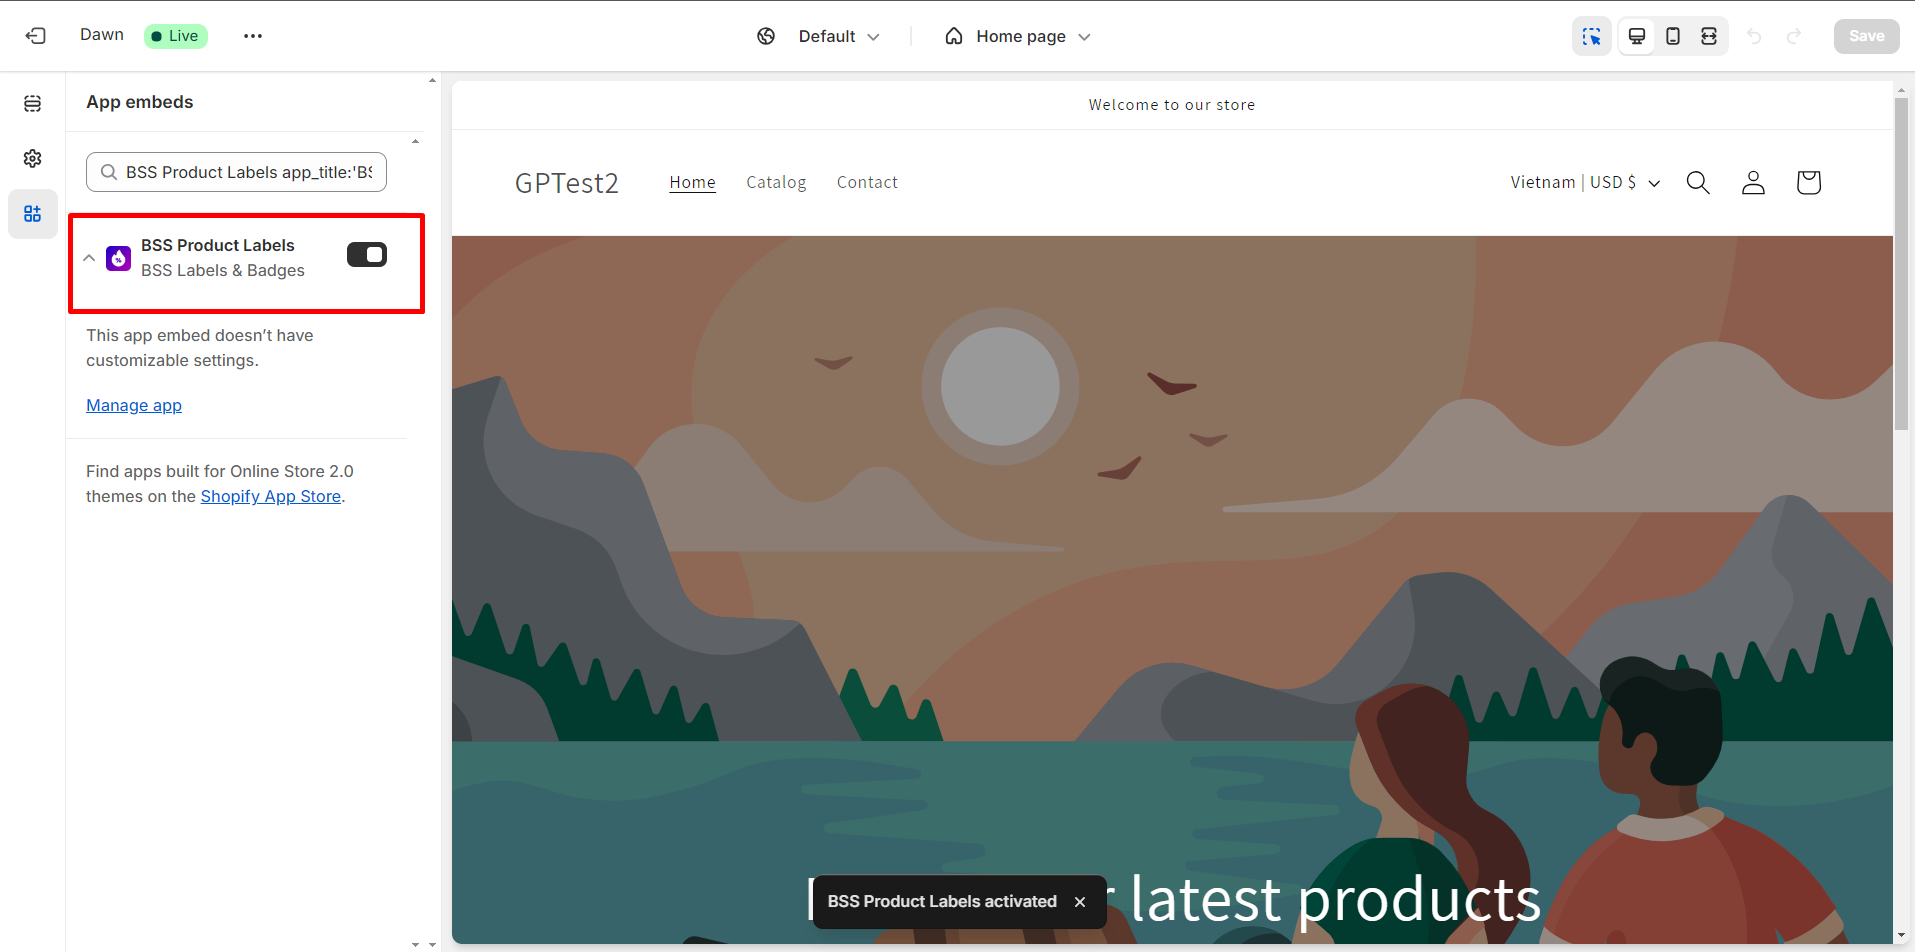This screenshot has height=952, width=1915.
Task: Select the App embeds sidebar icon
Action: (32, 213)
